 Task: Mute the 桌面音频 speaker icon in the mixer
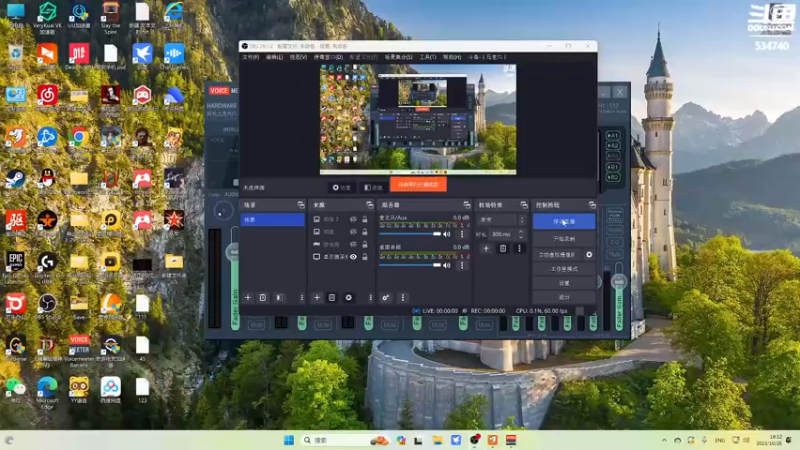click(x=447, y=265)
